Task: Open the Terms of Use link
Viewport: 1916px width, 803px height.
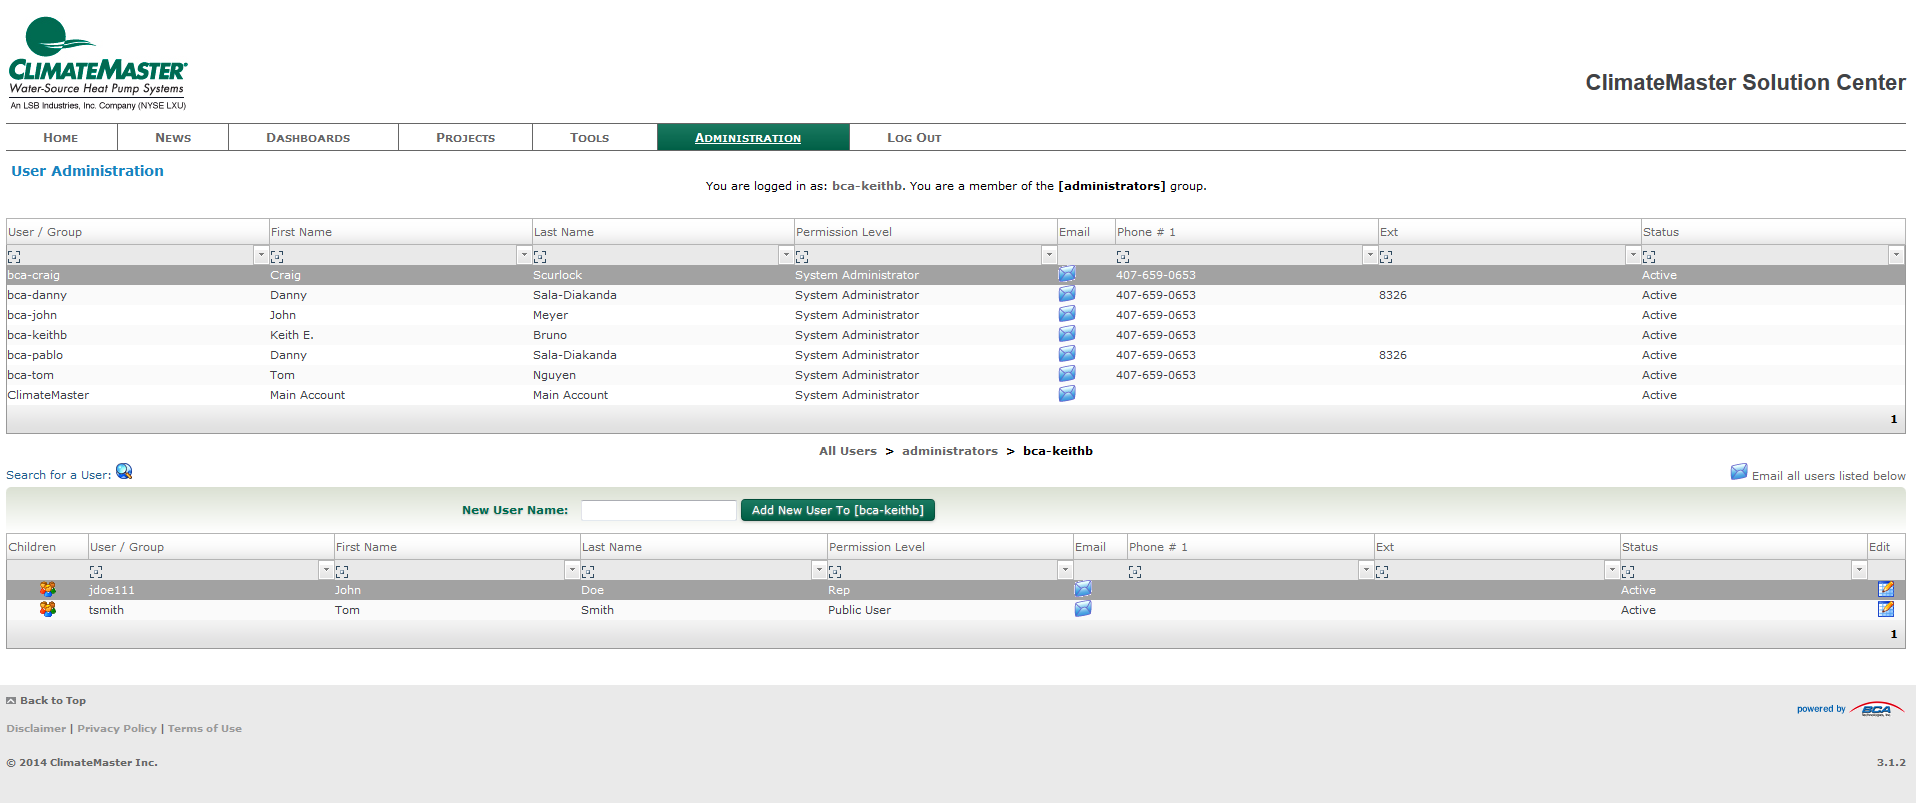Action: pyautogui.click(x=205, y=729)
